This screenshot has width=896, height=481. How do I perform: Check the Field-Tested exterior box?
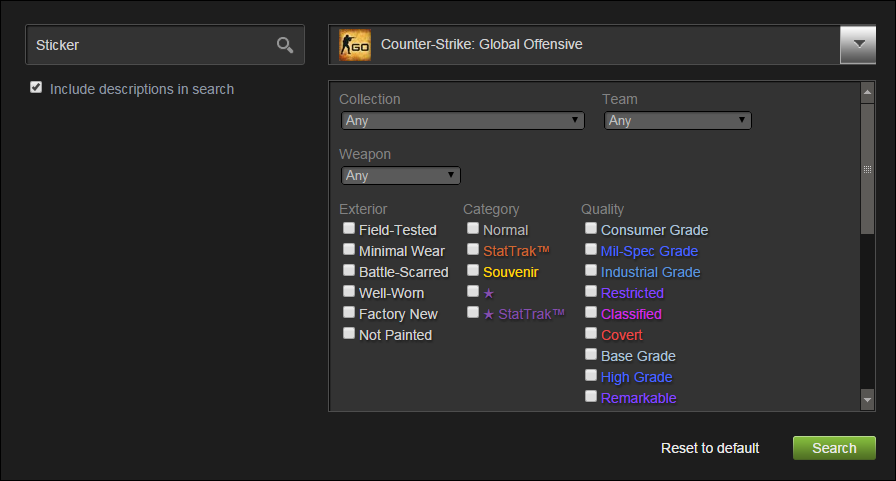pos(349,229)
